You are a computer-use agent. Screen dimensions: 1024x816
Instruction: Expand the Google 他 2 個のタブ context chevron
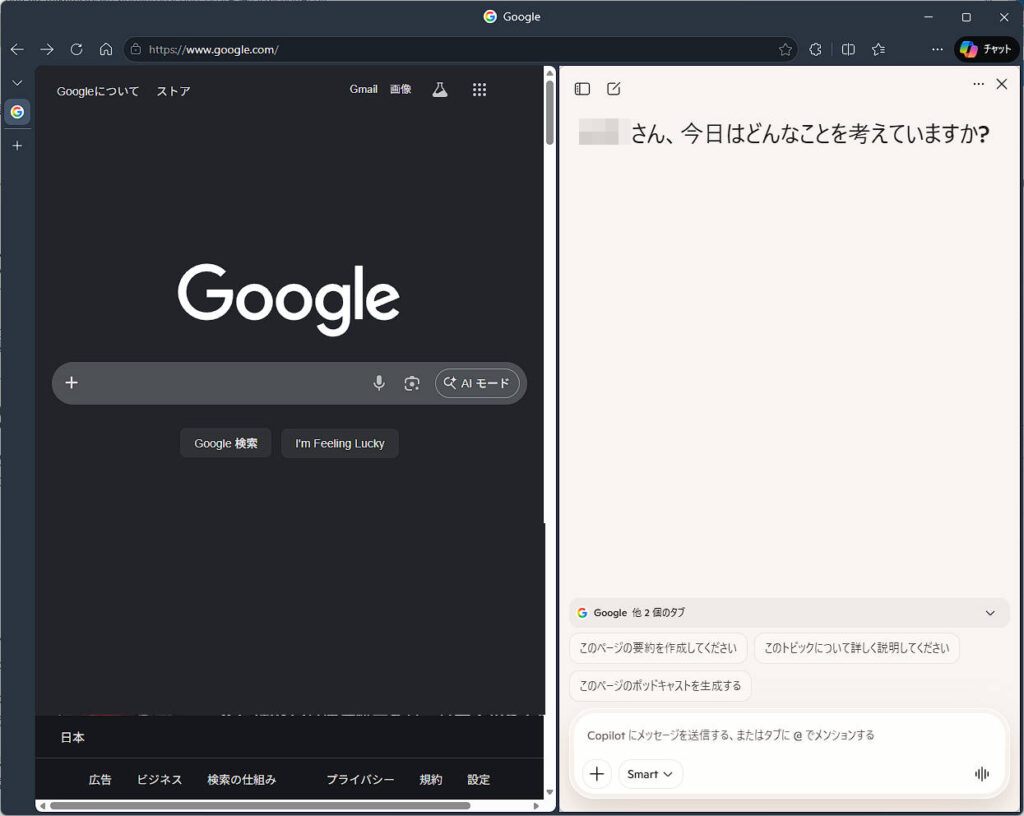pyautogui.click(x=990, y=613)
